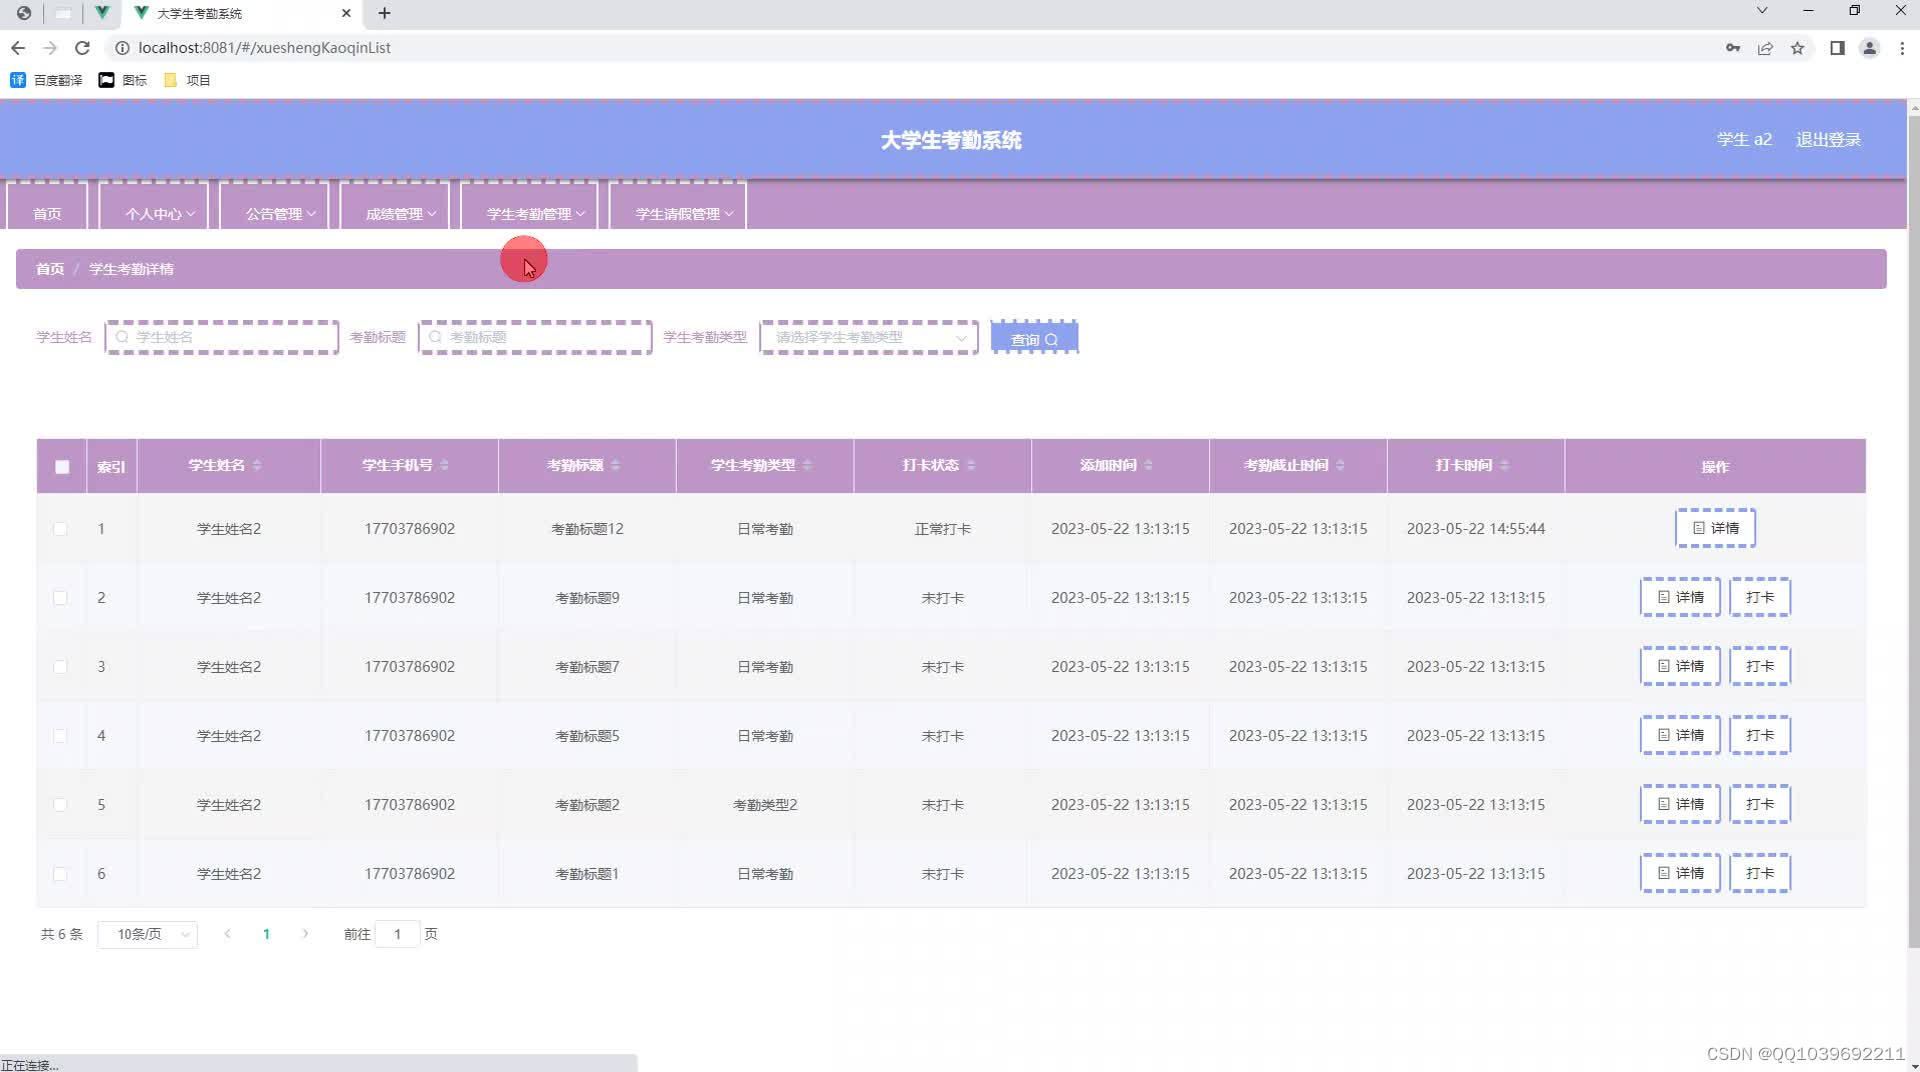Expand the 公告管理 menu

point(275,207)
